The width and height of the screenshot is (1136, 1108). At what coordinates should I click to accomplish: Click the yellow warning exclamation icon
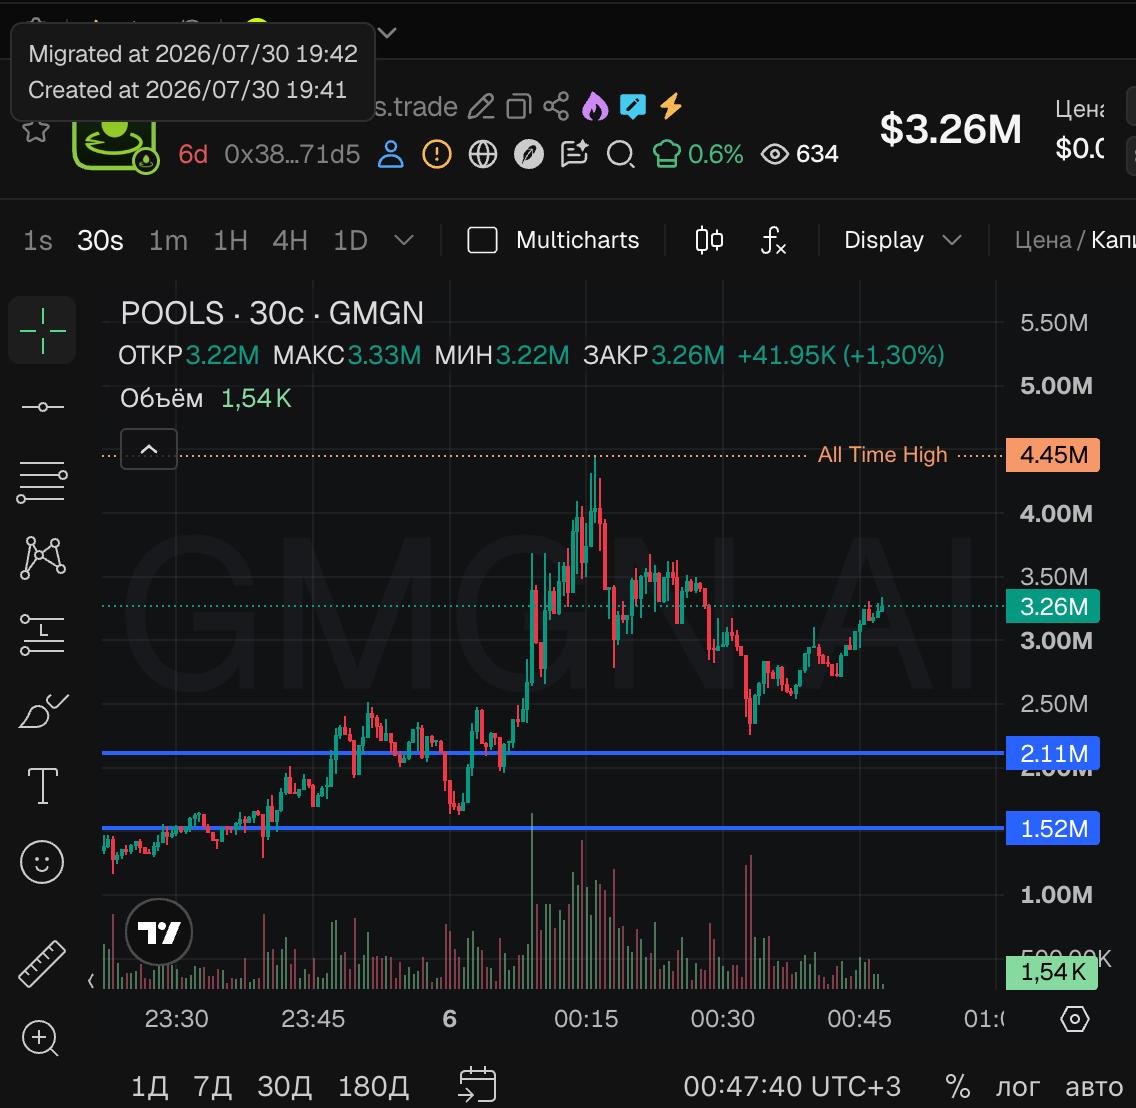(x=437, y=154)
